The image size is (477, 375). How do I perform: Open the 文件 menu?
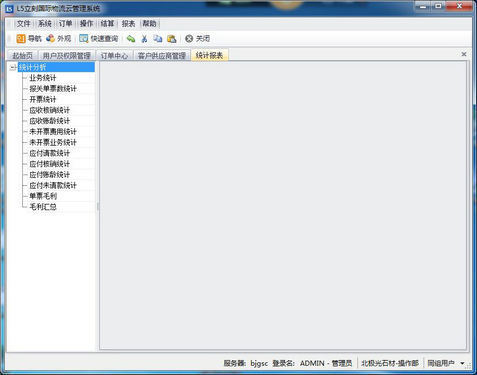(x=23, y=24)
